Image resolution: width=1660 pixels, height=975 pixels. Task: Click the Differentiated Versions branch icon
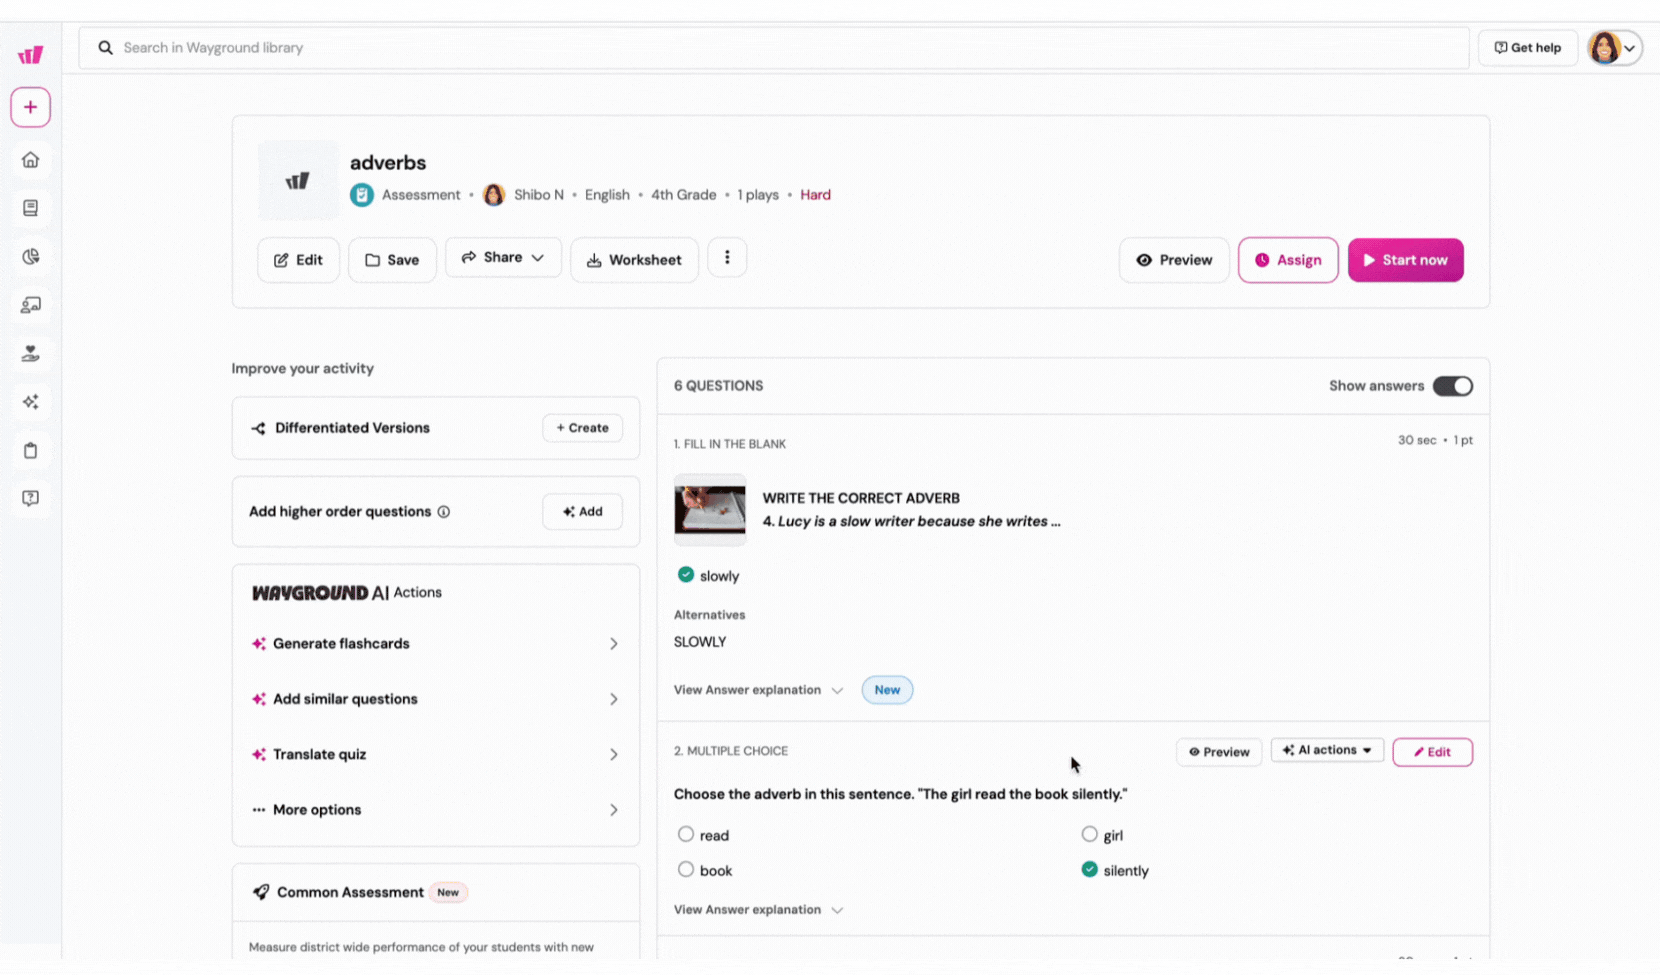[x=259, y=428]
